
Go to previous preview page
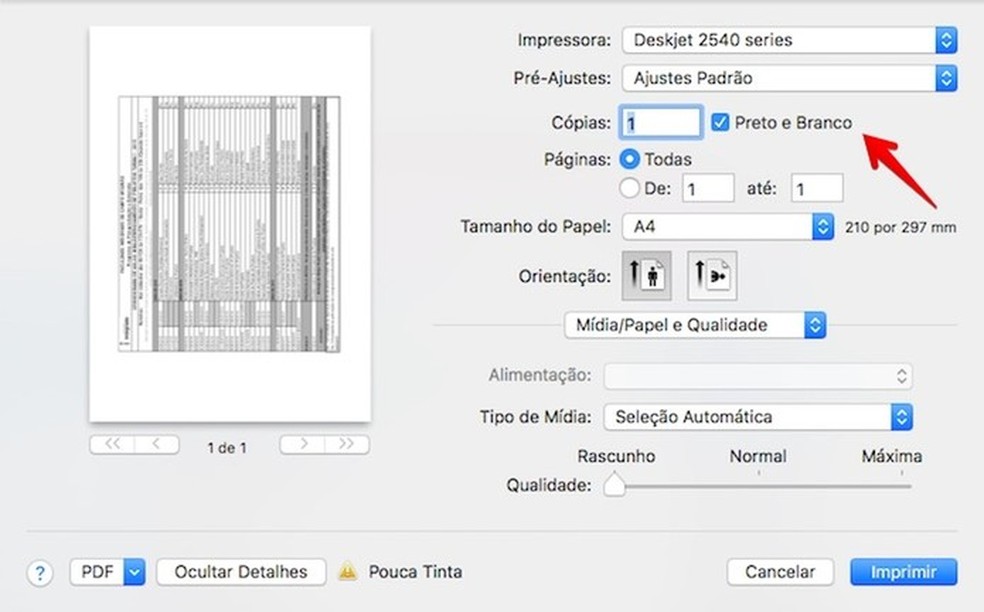(157, 445)
